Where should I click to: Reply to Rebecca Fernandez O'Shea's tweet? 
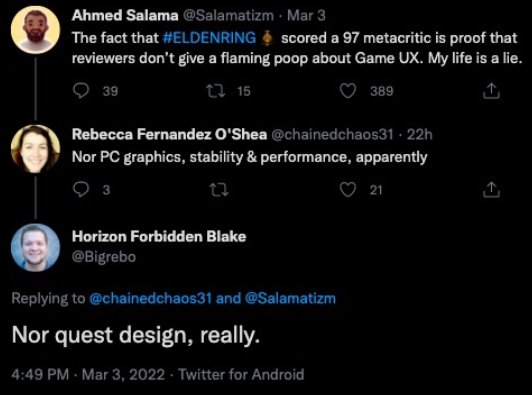click(x=81, y=190)
